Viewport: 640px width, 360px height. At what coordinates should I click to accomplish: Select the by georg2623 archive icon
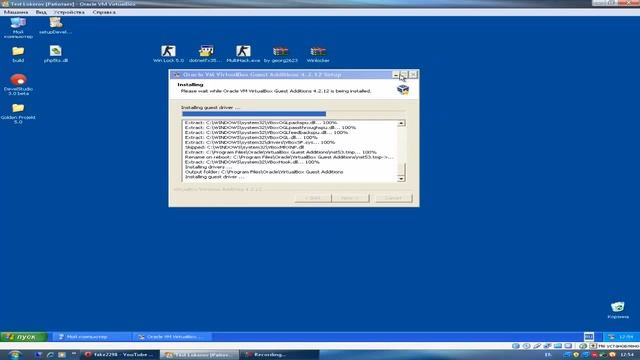(280, 54)
